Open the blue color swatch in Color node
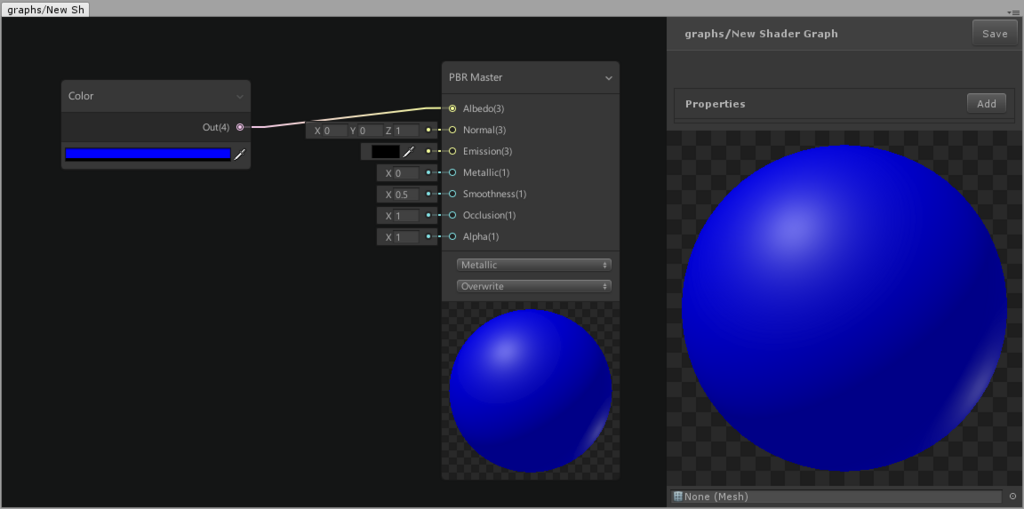Image resolution: width=1024 pixels, height=509 pixels. 148,154
